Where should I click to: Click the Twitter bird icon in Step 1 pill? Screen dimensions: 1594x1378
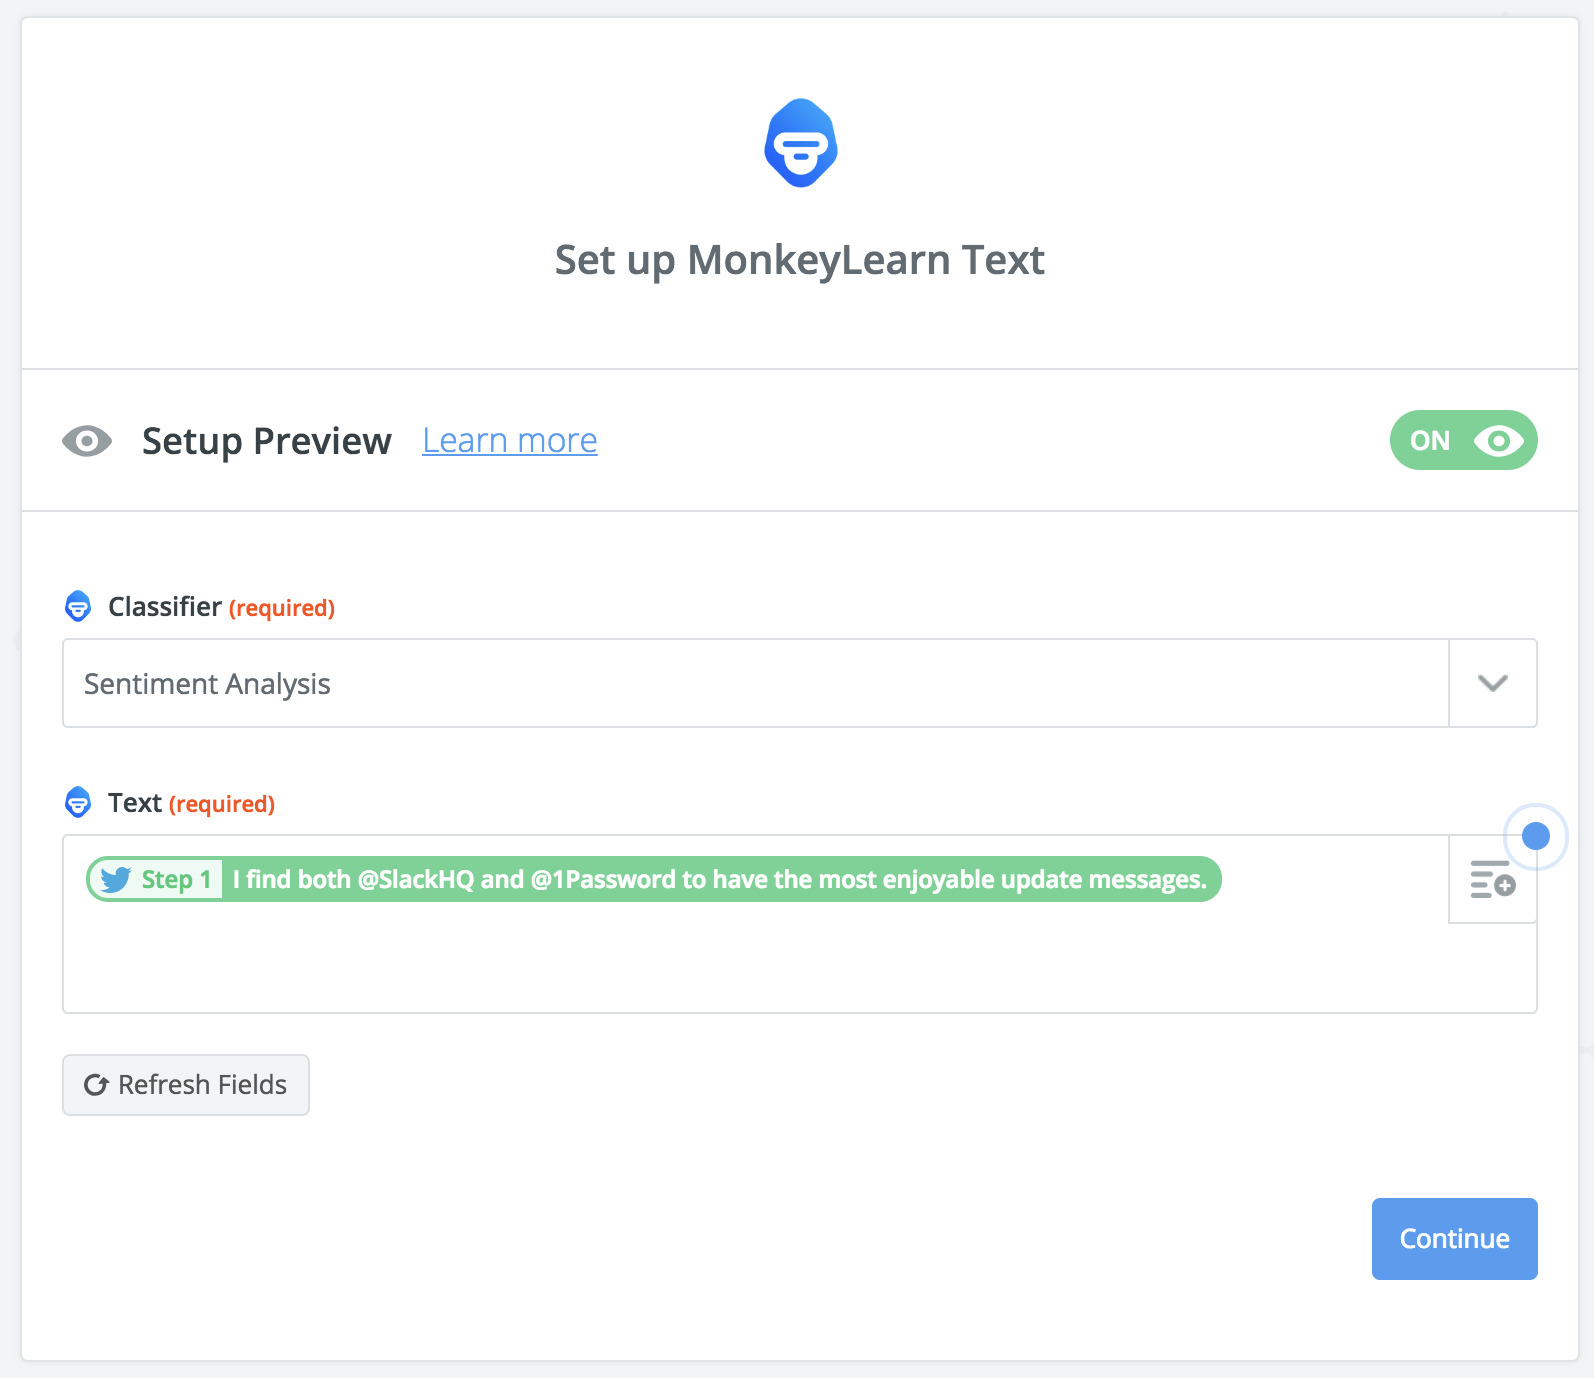(116, 880)
